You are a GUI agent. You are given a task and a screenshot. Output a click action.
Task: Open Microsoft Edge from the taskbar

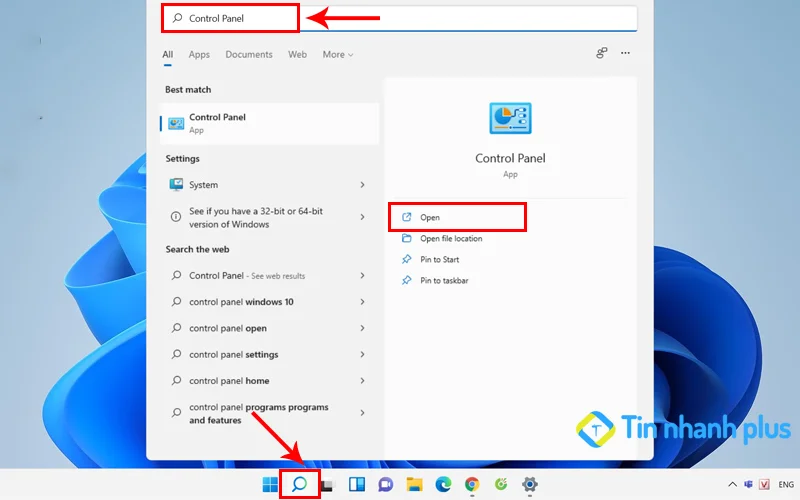[443, 485]
